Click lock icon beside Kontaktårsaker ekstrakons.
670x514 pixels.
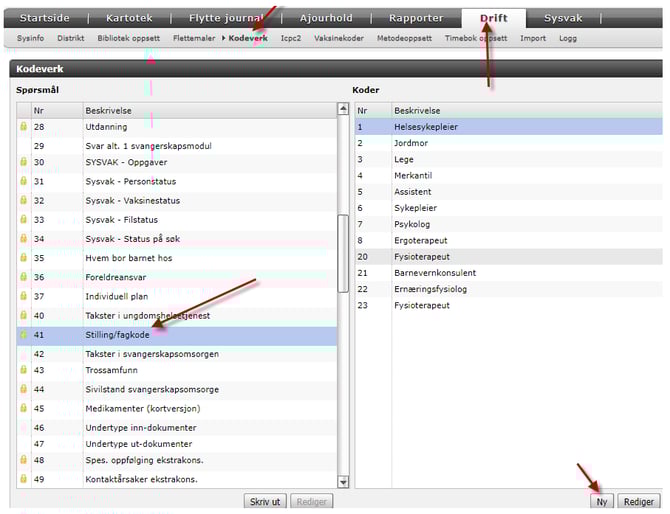24,479
